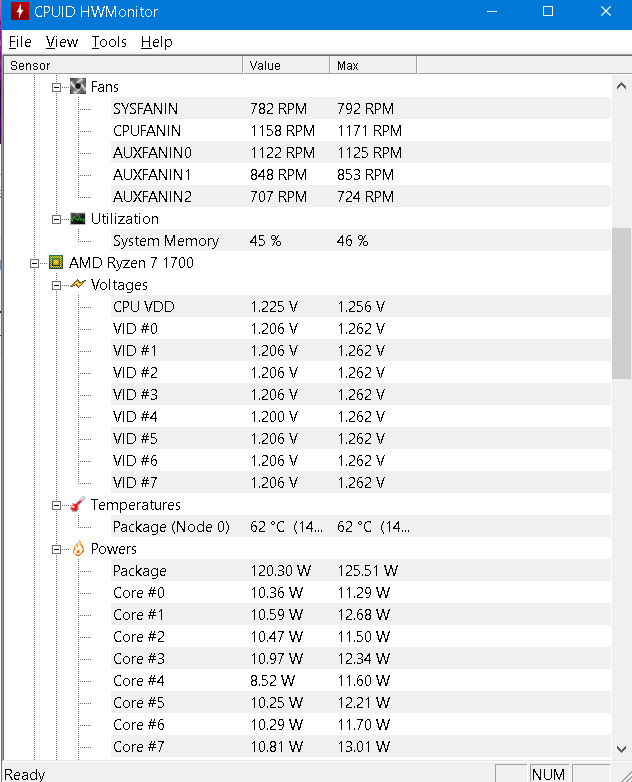Collapse the Utilization tree node
The image size is (632, 782).
click(x=56, y=219)
